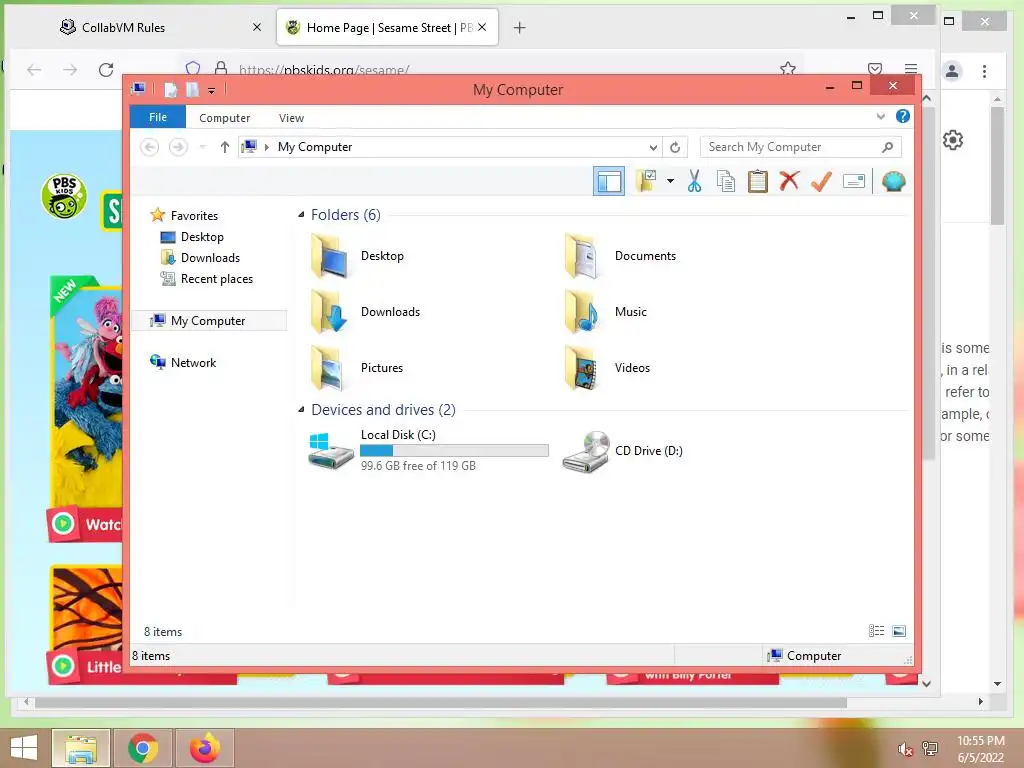Open a new Firefox tab
Viewport: 1024px width, 768px height.
point(519,27)
